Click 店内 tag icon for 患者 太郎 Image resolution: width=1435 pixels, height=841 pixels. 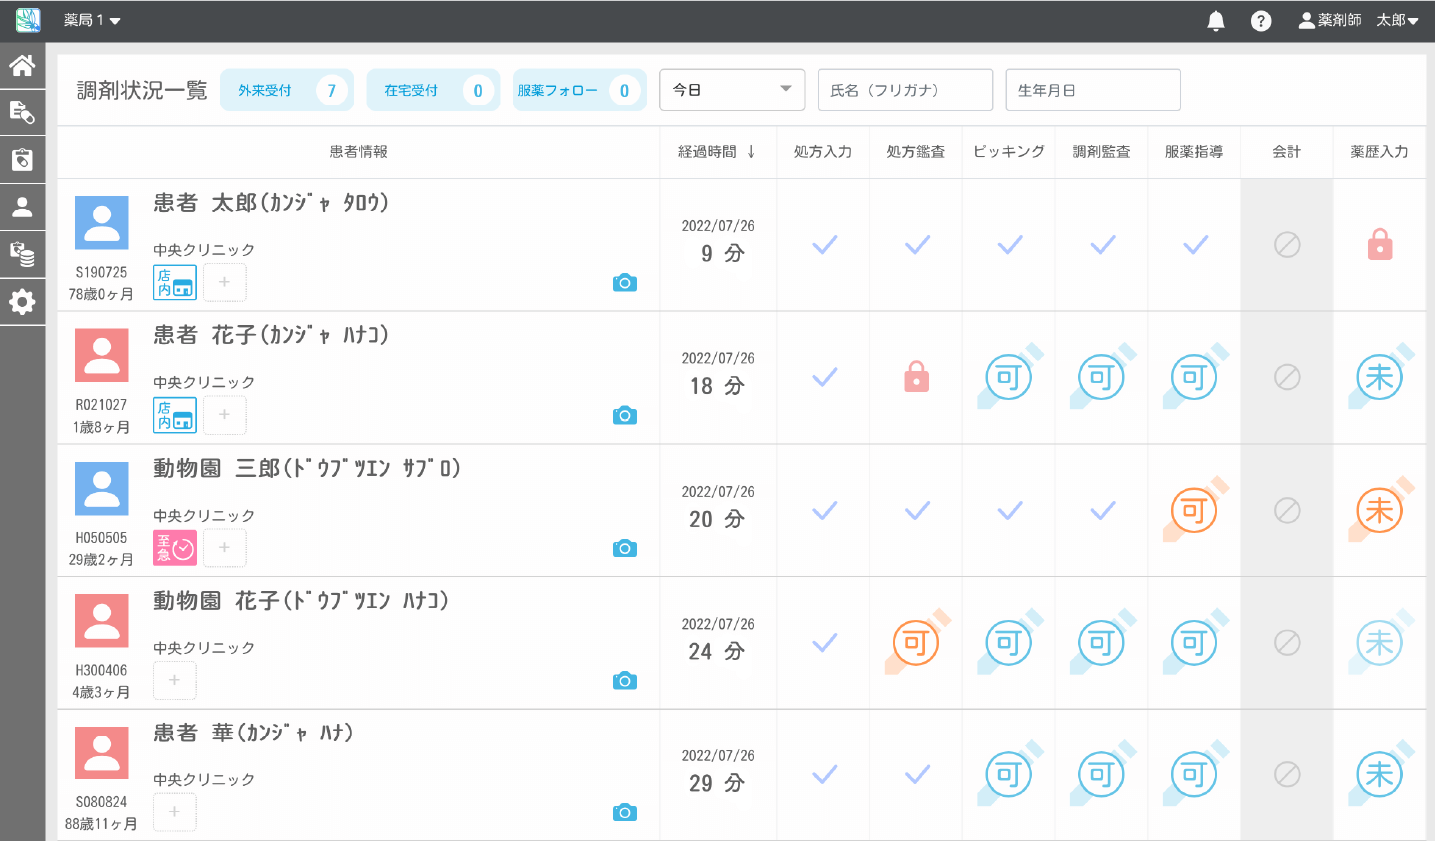coord(175,282)
